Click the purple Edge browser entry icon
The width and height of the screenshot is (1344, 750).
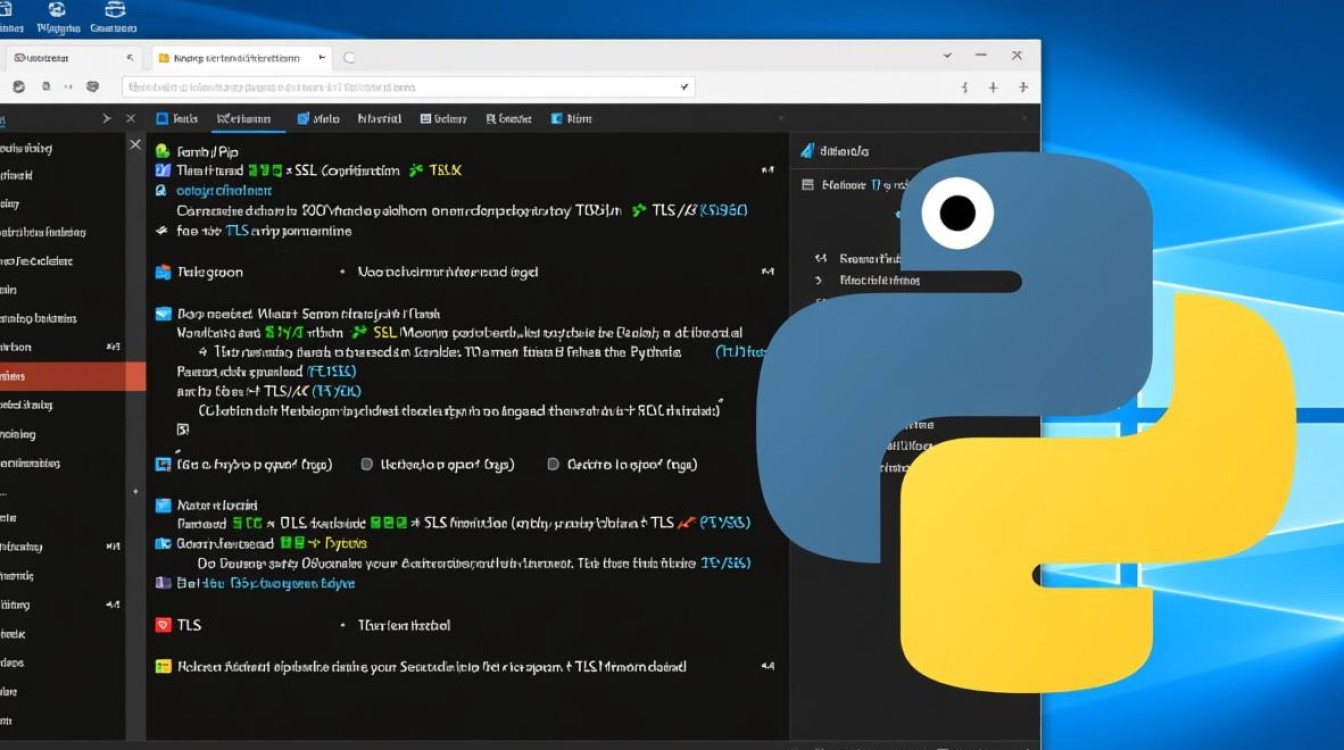162,583
